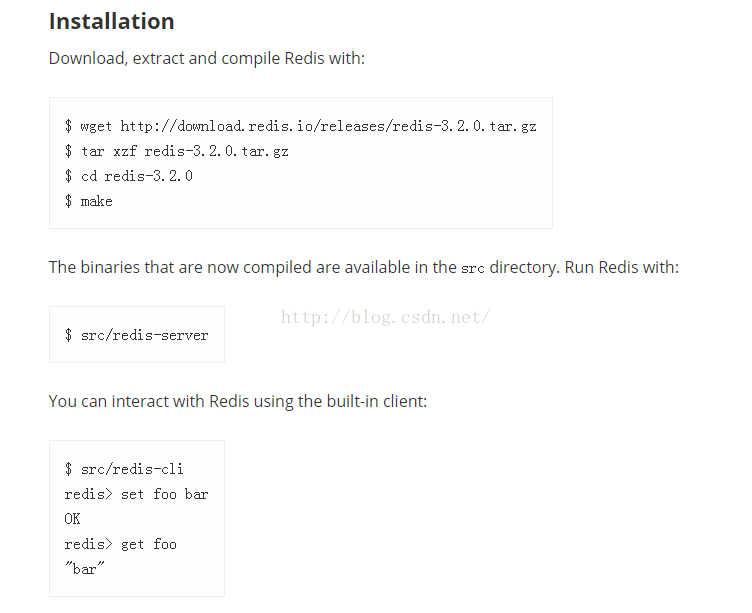
Task: Click the inline src code word
Action: click(x=472, y=269)
